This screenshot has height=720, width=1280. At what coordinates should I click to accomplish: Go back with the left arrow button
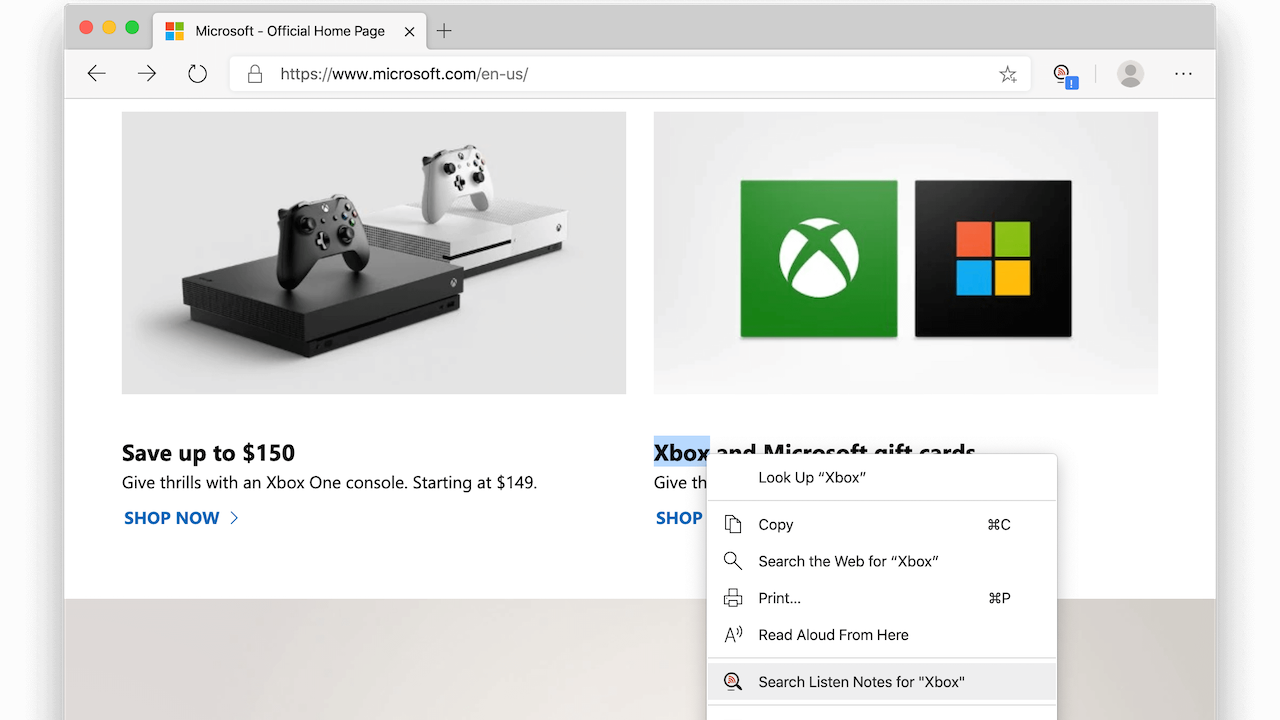[x=97, y=73]
